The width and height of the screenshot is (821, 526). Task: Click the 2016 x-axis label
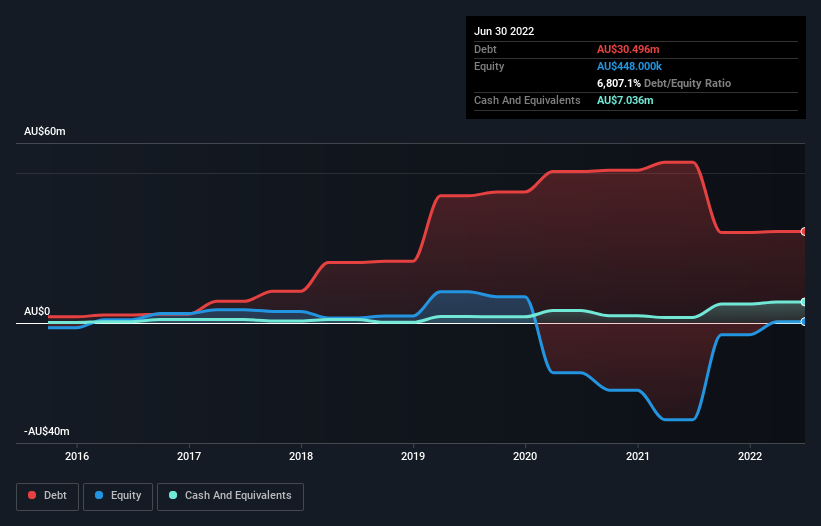77,456
